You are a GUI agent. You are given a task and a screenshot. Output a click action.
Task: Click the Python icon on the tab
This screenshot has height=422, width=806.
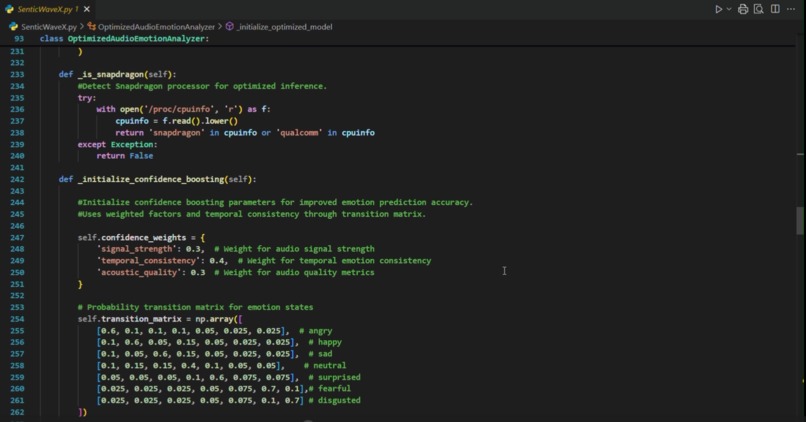point(9,9)
